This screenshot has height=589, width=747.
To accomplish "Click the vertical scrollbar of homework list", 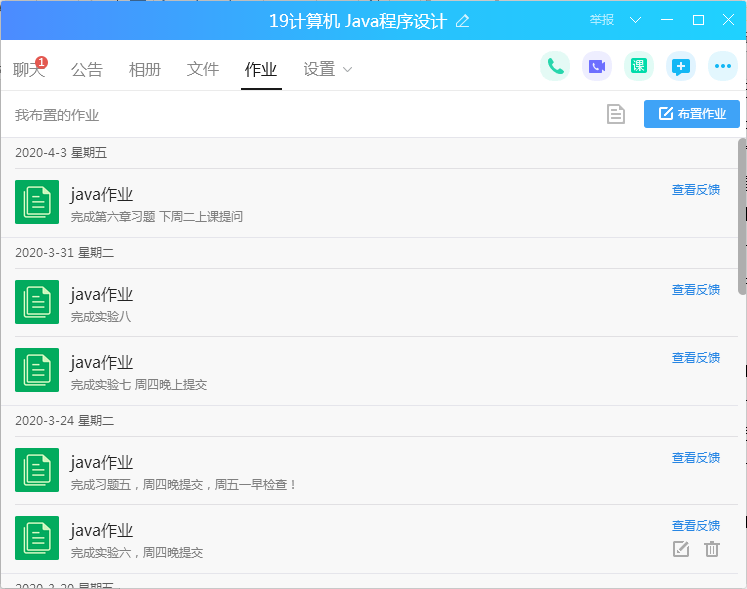I will click(x=741, y=210).
